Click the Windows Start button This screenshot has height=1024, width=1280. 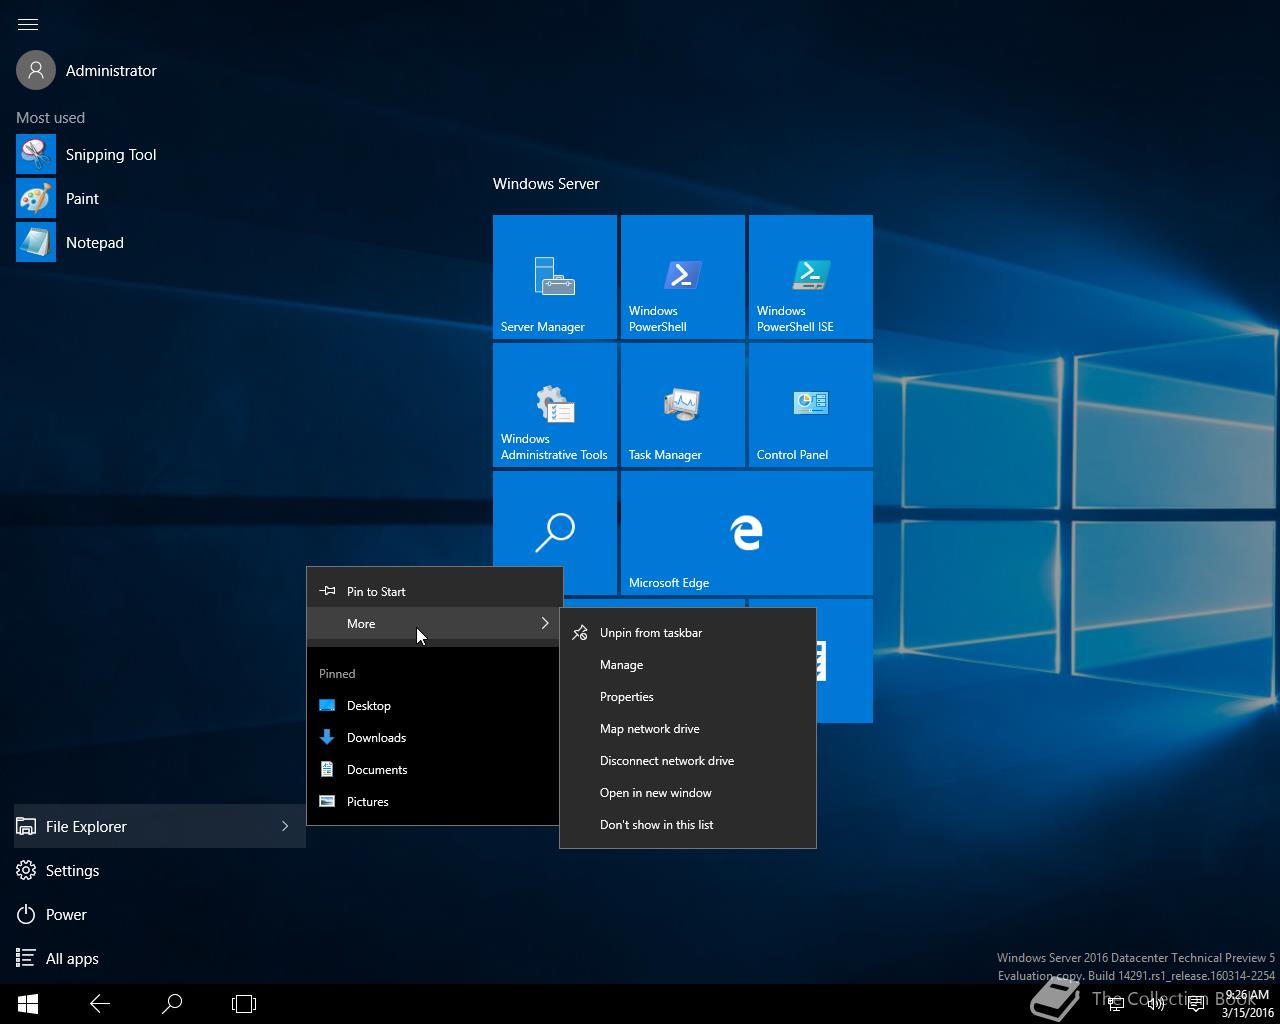pos(28,1003)
